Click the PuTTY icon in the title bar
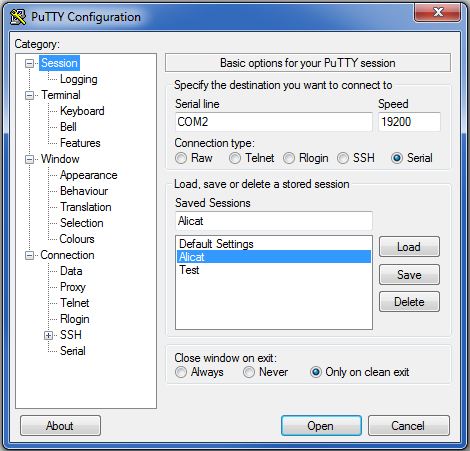470x451 pixels. [x=18, y=17]
